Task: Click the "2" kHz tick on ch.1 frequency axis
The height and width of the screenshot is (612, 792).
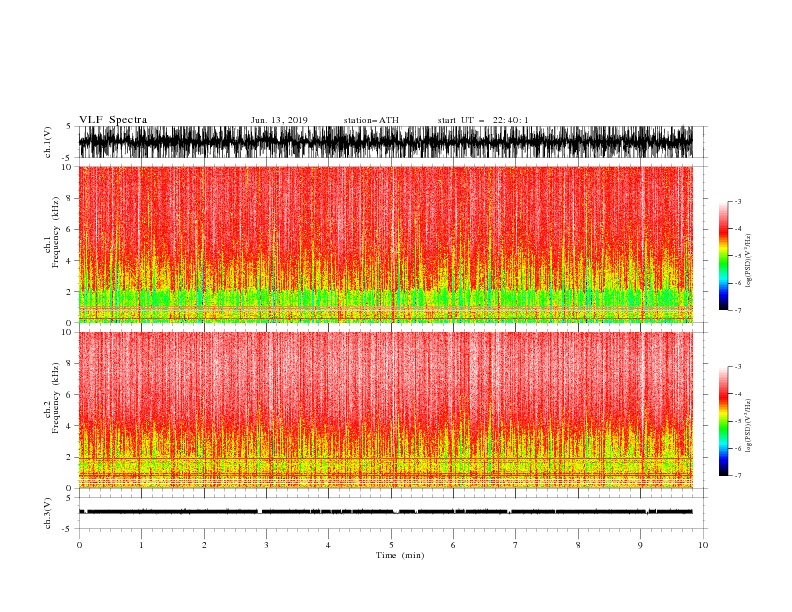Action: (69, 292)
